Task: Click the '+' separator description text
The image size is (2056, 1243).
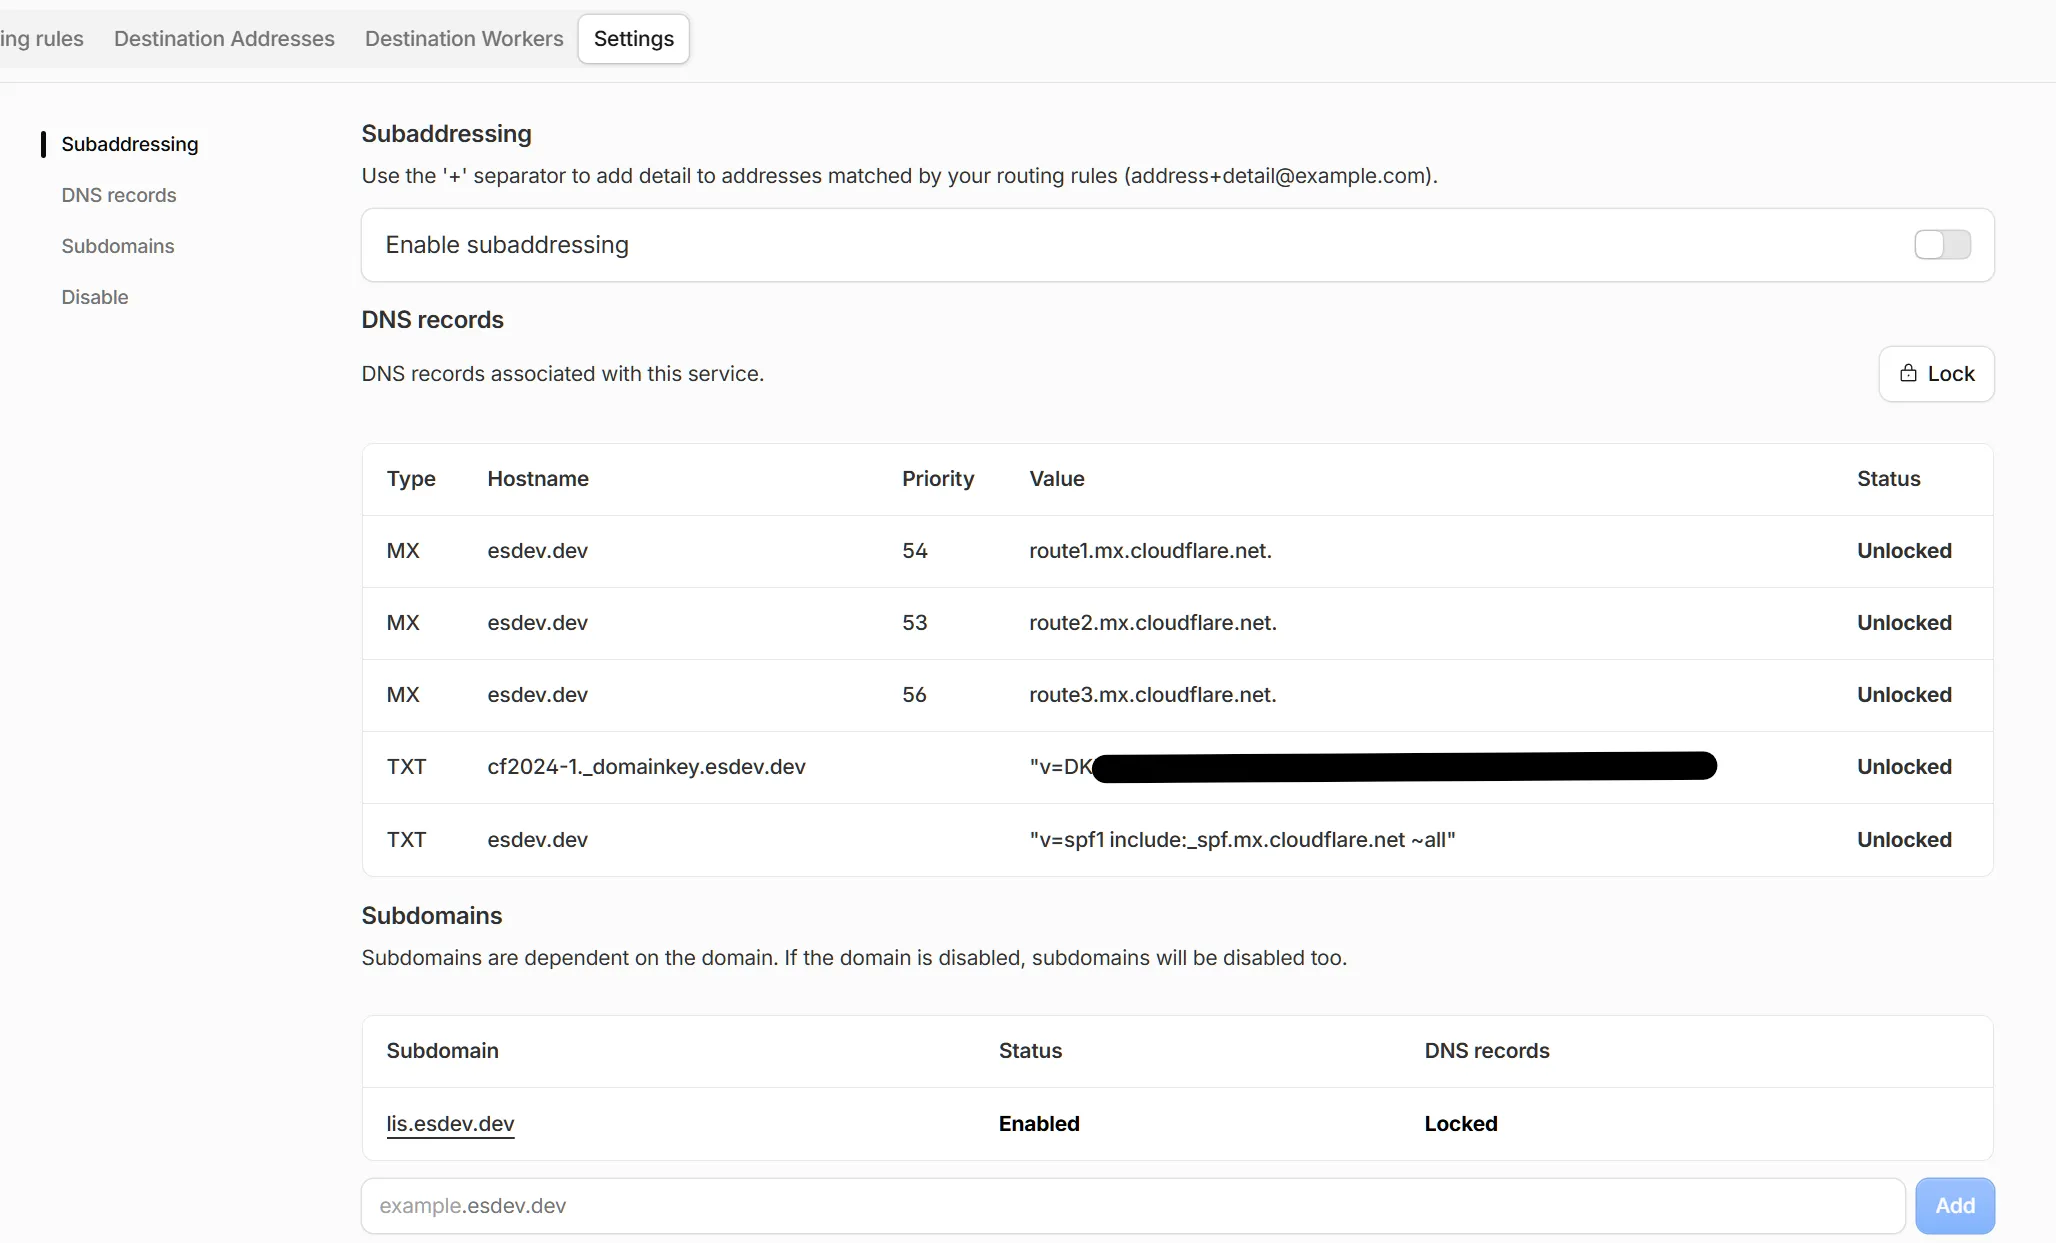Action: tap(899, 176)
